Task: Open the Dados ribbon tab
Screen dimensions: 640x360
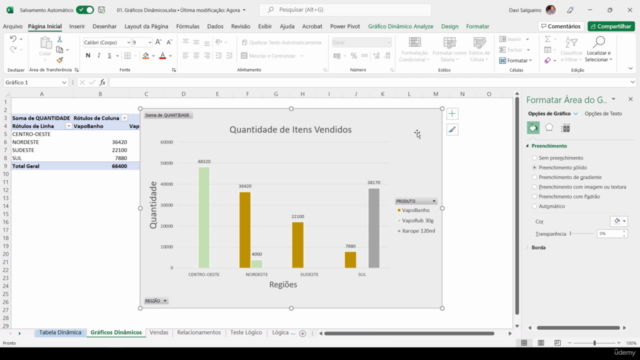Action: pyautogui.click(x=215, y=26)
